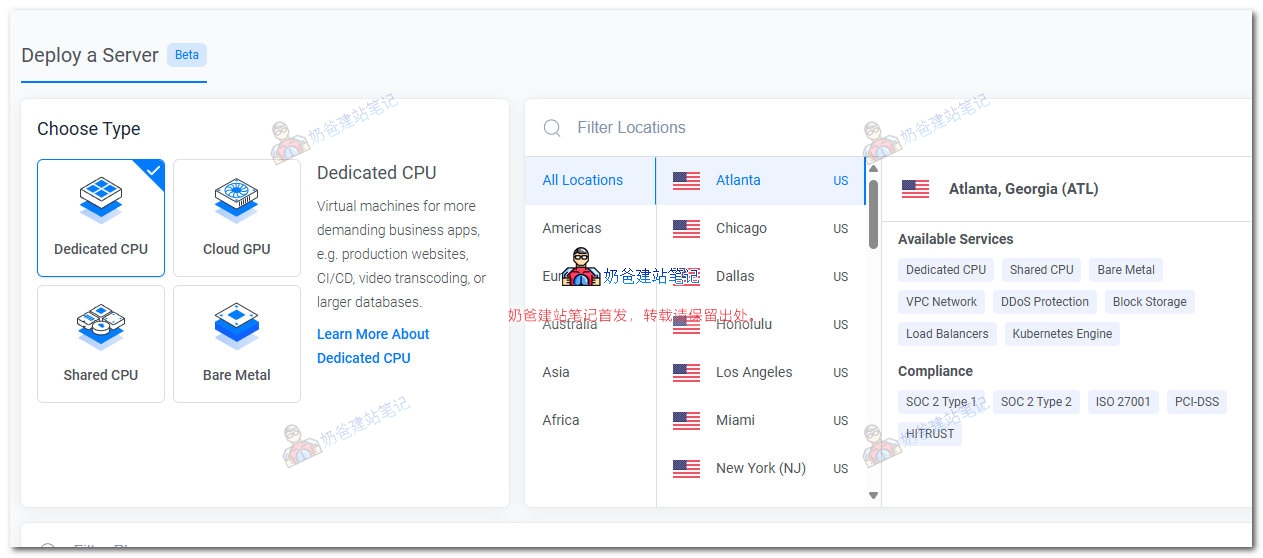Image resolution: width=1263 pixels, height=558 pixels.
Task: Open the All Locations region tab
Action: pos(583,180)
